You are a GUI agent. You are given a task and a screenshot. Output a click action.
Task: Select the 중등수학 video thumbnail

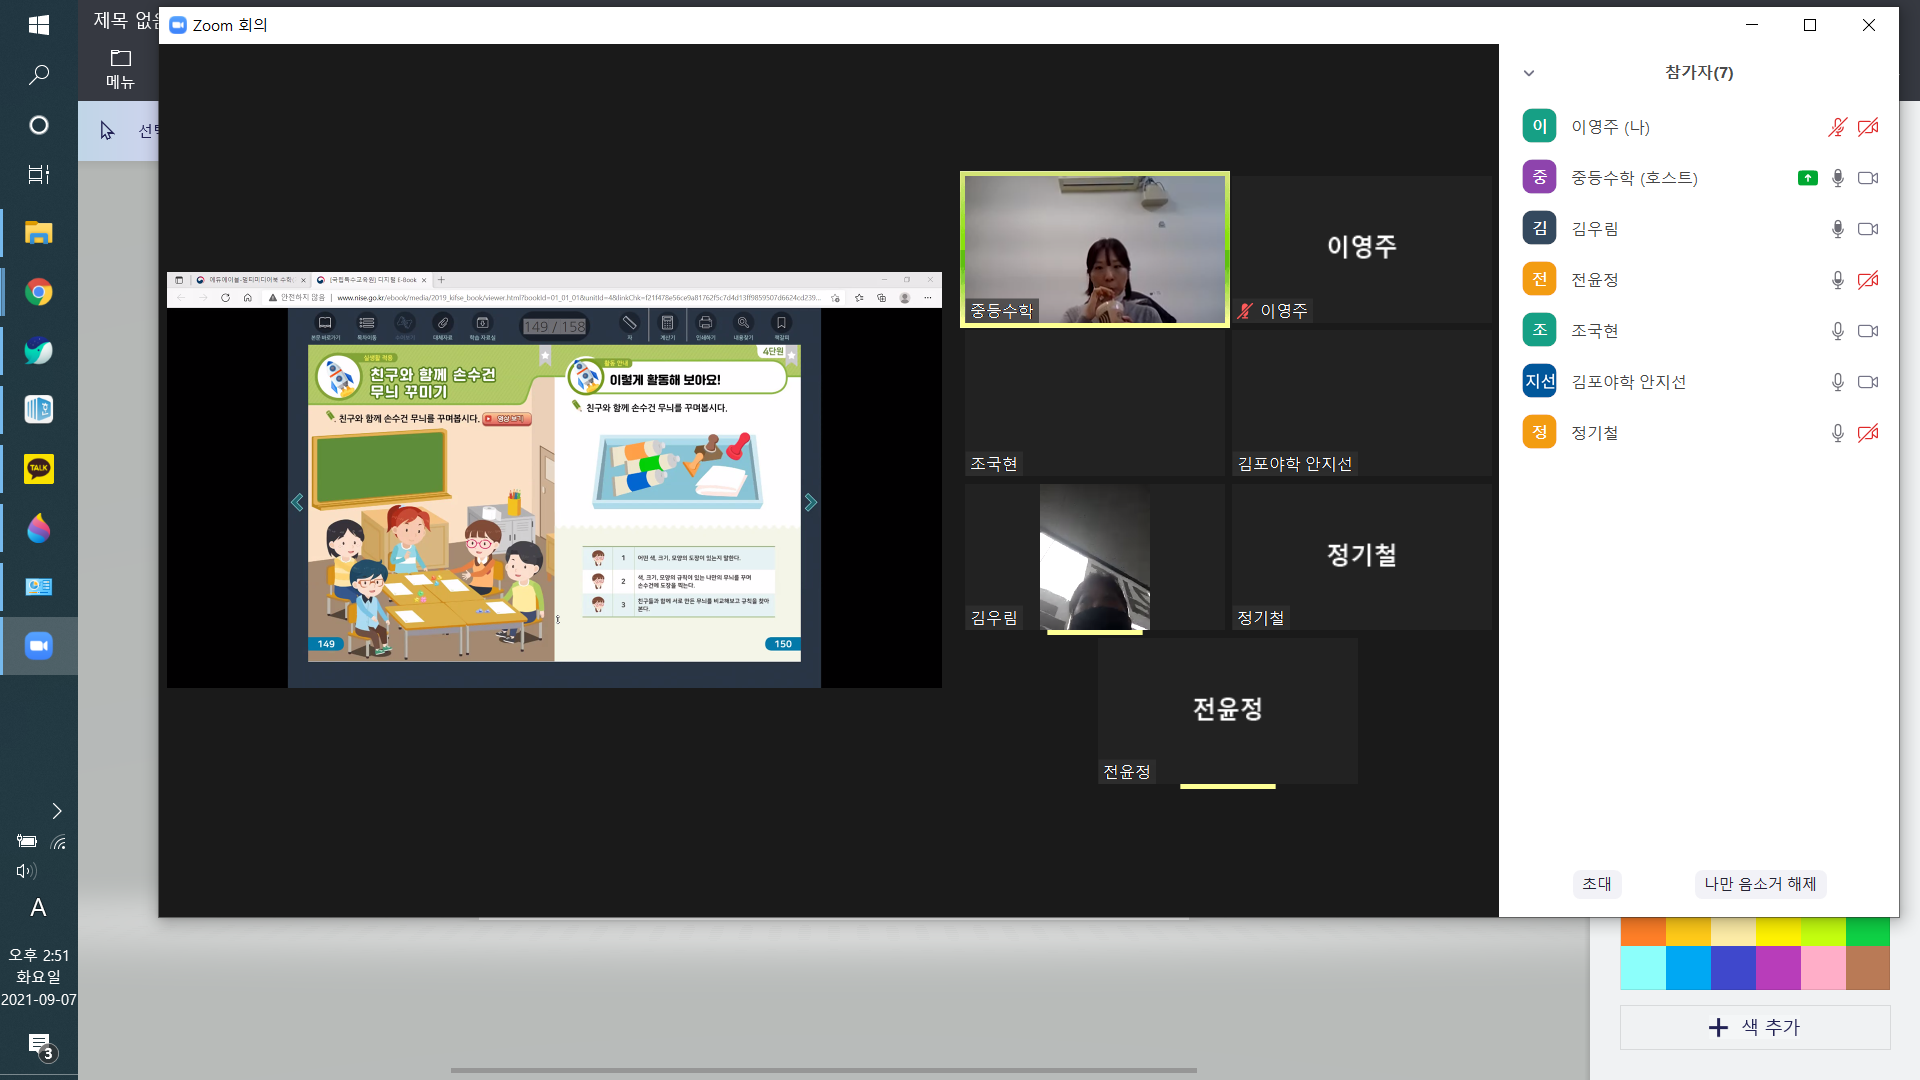[1095, 249]
